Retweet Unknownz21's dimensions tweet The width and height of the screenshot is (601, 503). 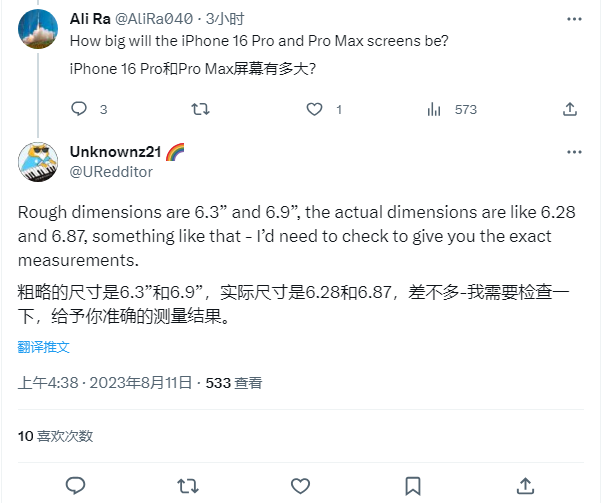[186, 485]
